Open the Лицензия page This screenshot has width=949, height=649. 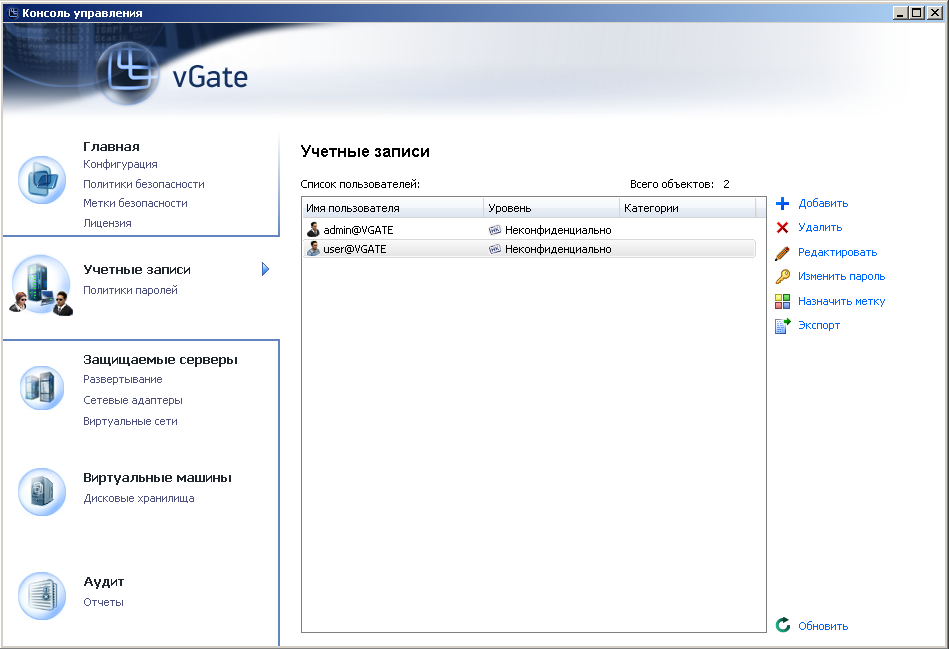[x=107, y=223]
